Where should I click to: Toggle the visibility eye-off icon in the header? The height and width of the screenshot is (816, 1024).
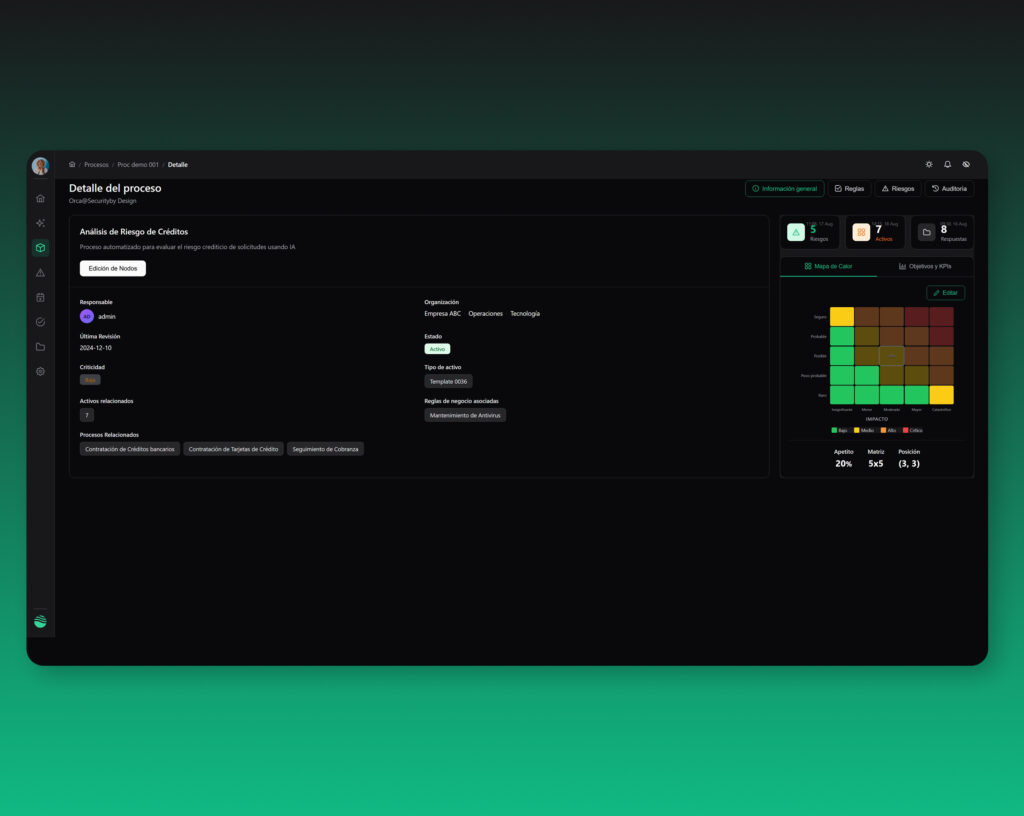click(x=966, y=165)
